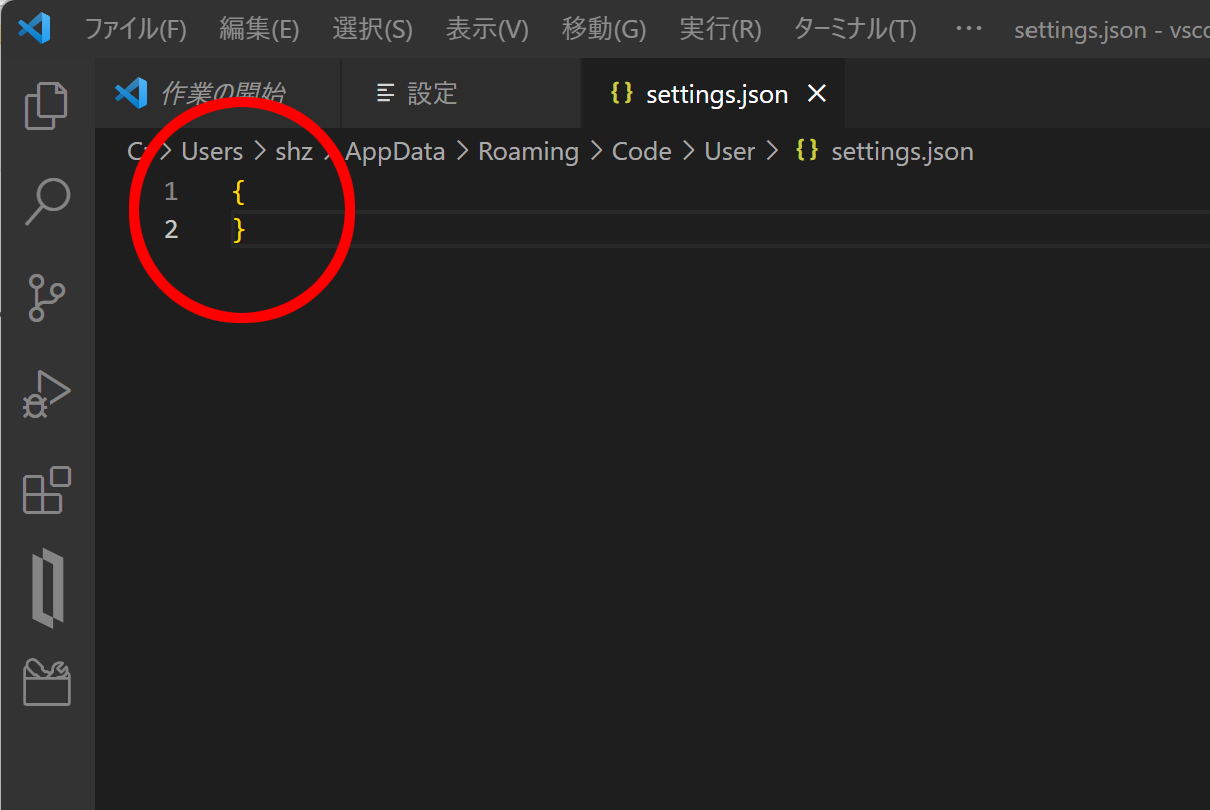Open the Extensions view
This screenshot has height=810, width=1210.
pos(46,490)
